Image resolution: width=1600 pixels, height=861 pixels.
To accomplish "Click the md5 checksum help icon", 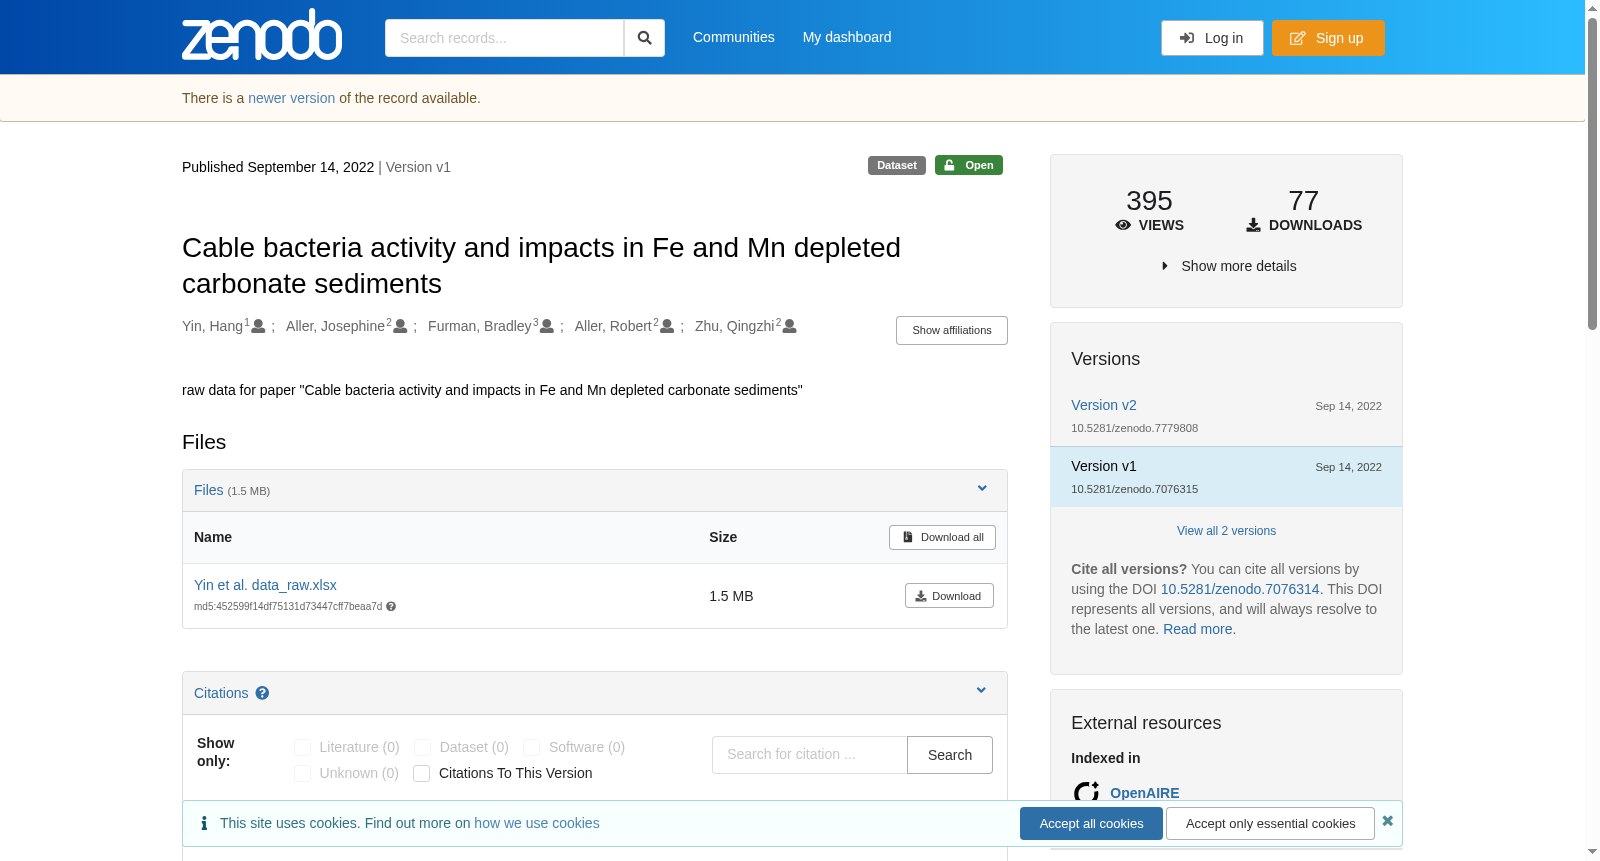I will coord(391,606).
